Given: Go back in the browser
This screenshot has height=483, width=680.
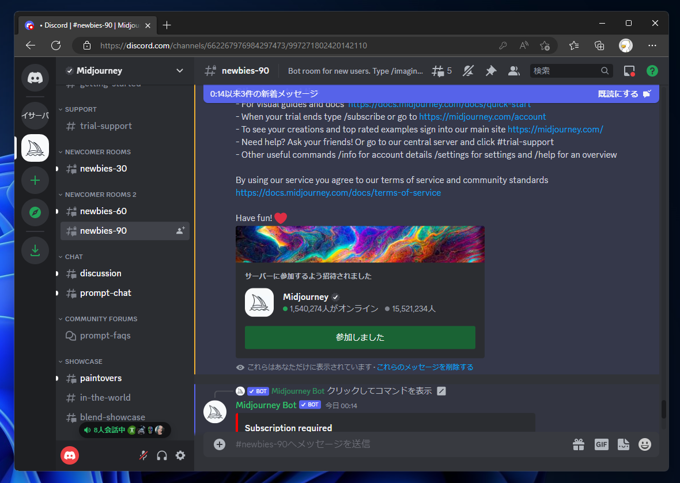Looking at the screenshot, I should click(x=30, y=46).
